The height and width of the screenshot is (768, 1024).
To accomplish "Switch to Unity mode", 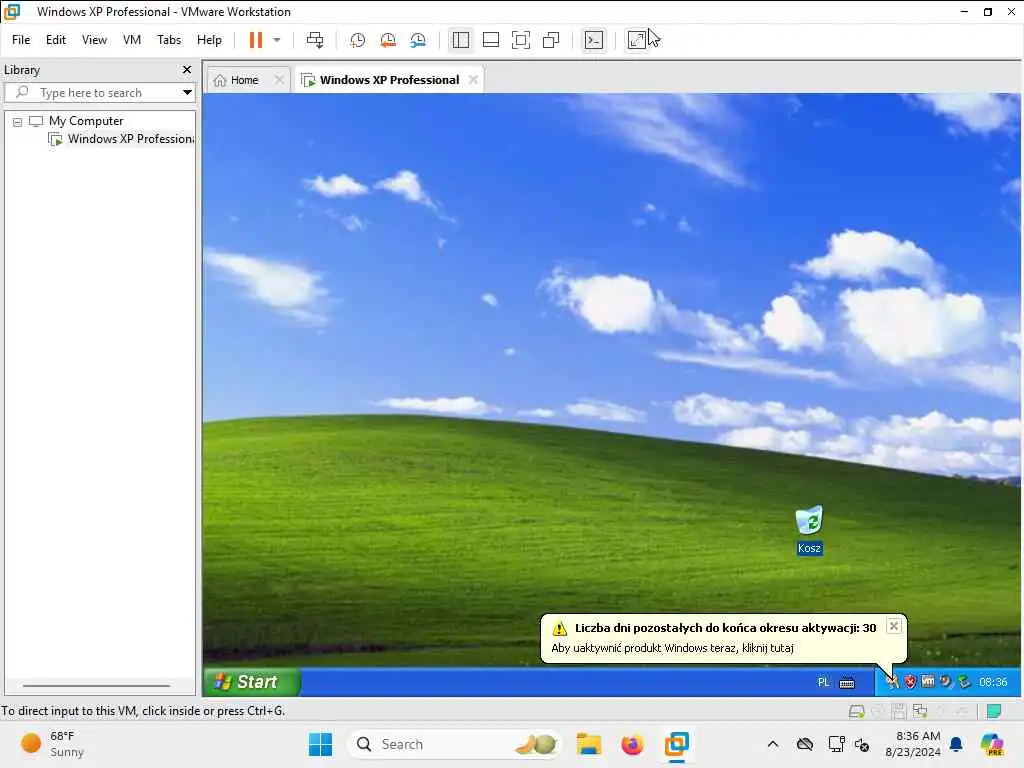I will click(551, 40).
